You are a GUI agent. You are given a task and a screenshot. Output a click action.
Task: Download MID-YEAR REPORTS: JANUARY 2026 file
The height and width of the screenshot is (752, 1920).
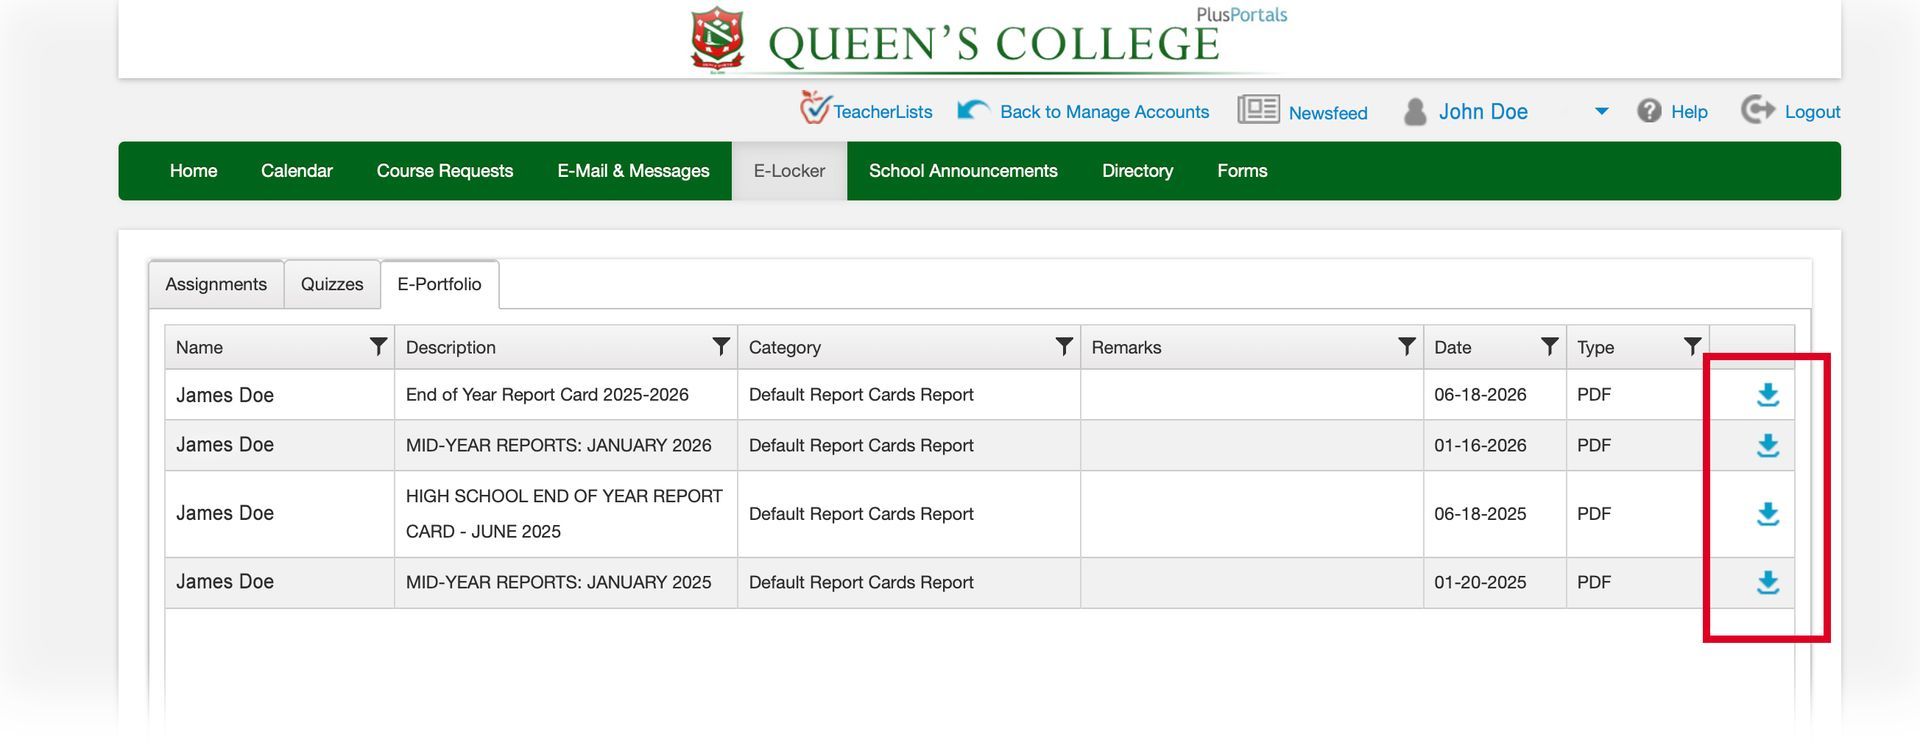[1767, 445]
